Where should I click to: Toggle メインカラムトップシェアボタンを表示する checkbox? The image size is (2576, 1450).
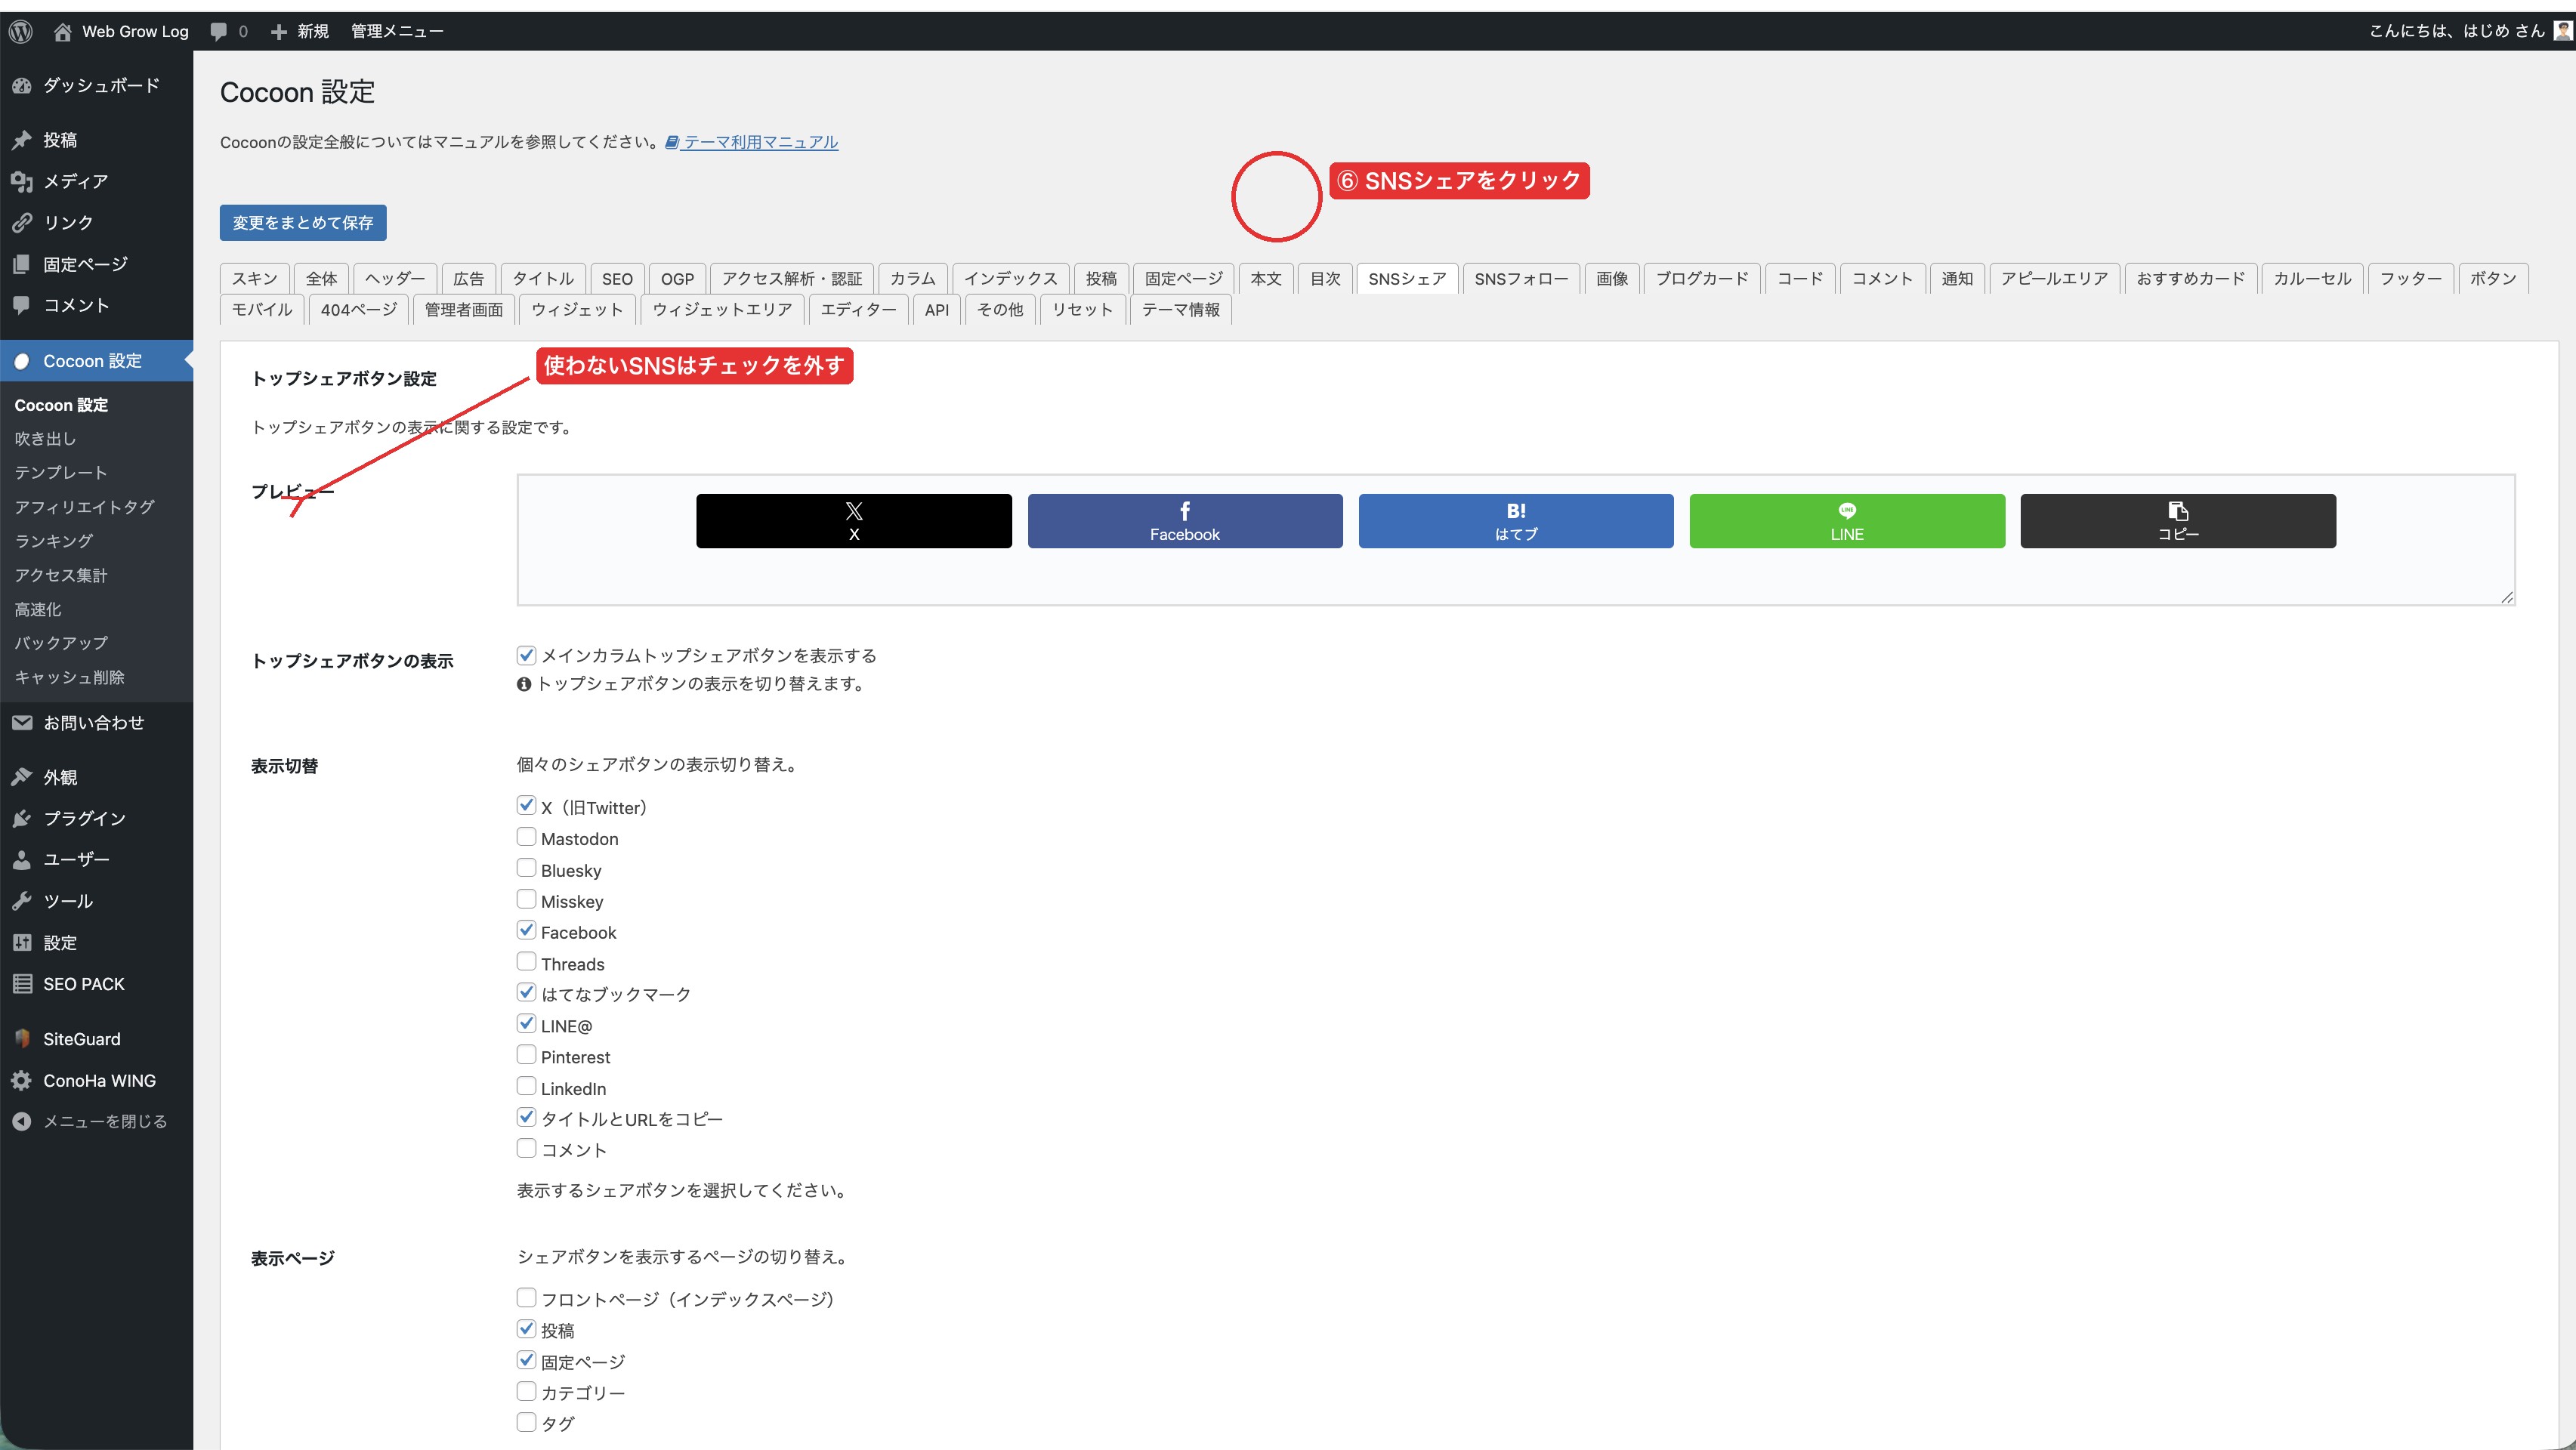click(526, 655)
